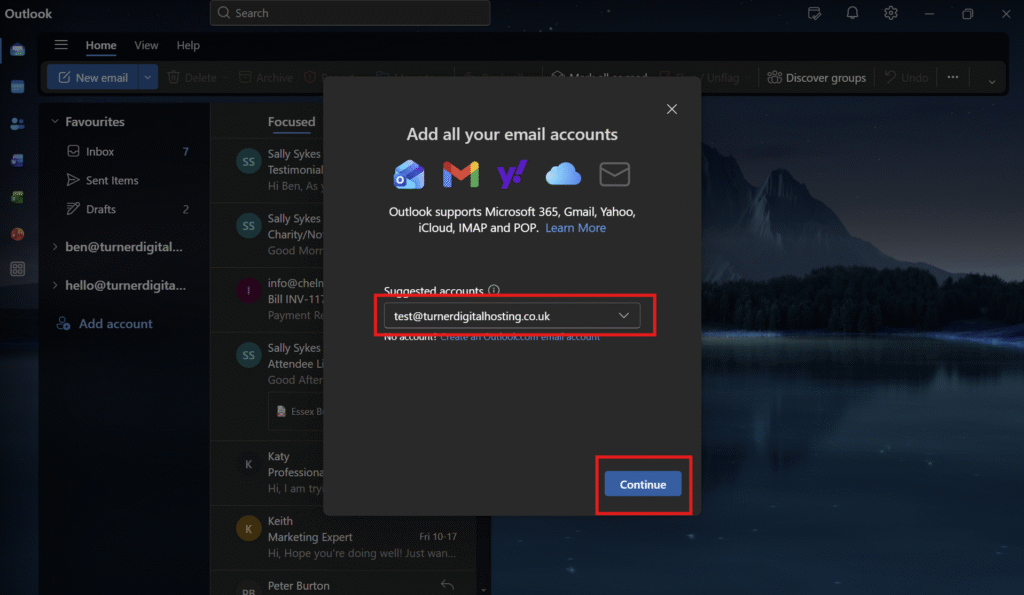Click the Discover groups button
Viewport: 1024px width, 595px height.
(x=816, y=78)
